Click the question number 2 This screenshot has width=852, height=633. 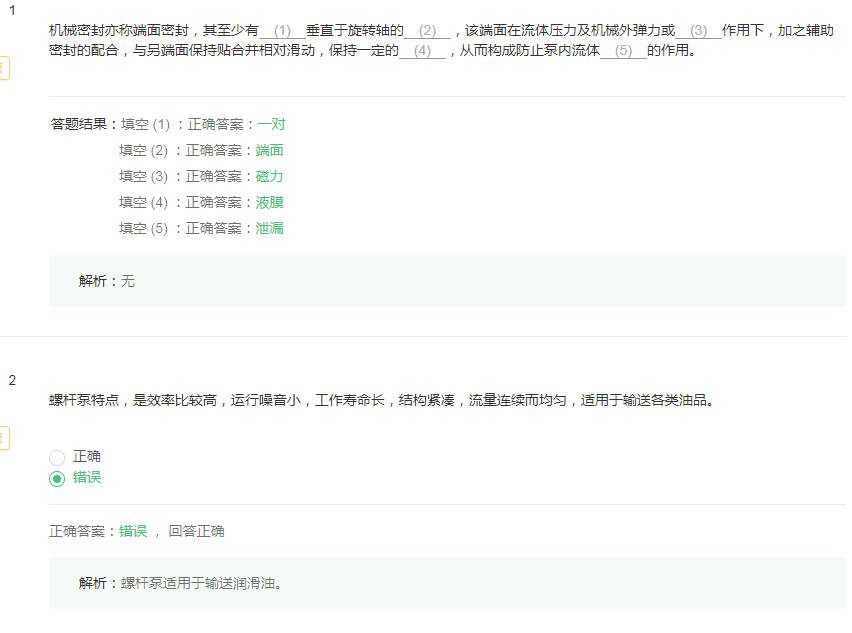12,380
